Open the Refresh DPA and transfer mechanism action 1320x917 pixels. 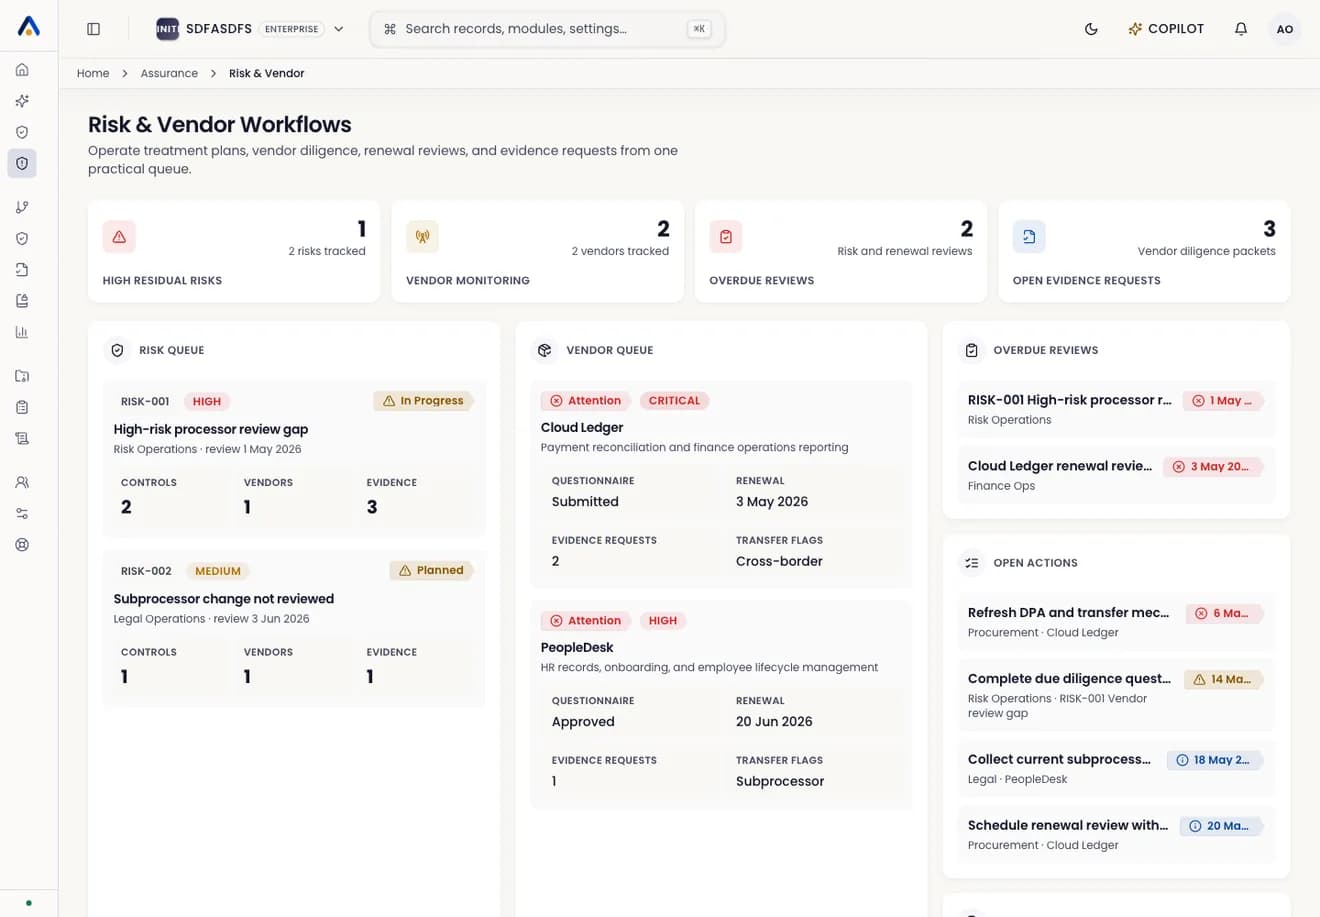(1116, 622)
